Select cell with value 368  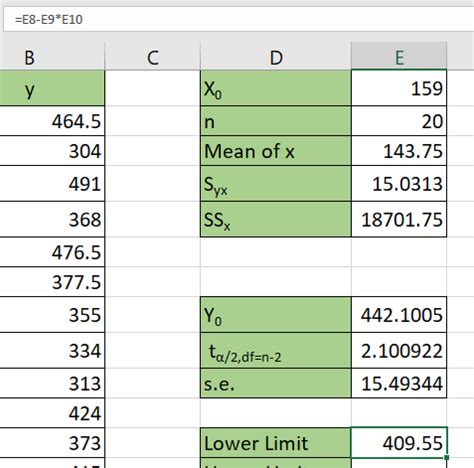point(52,219)
